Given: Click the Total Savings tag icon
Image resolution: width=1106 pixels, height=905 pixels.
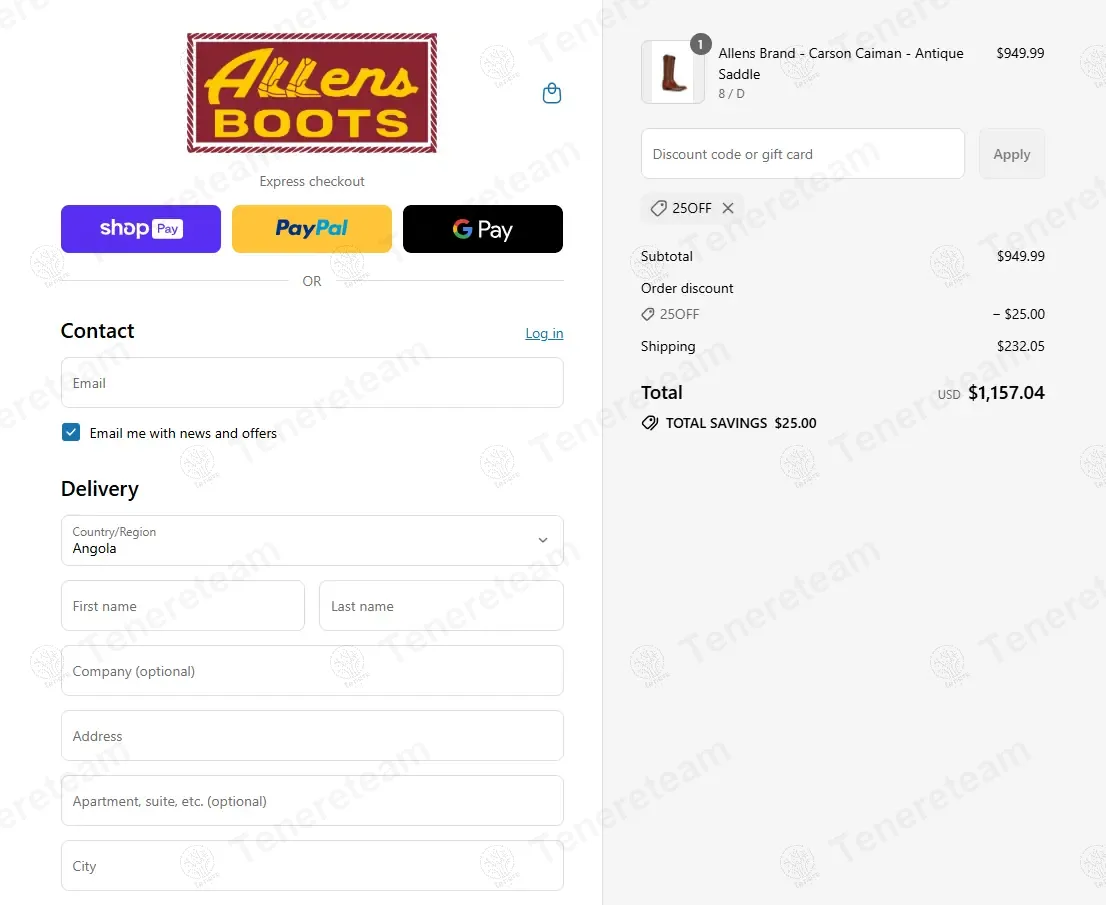Looking at the screenshot, I should click(650, 423).
